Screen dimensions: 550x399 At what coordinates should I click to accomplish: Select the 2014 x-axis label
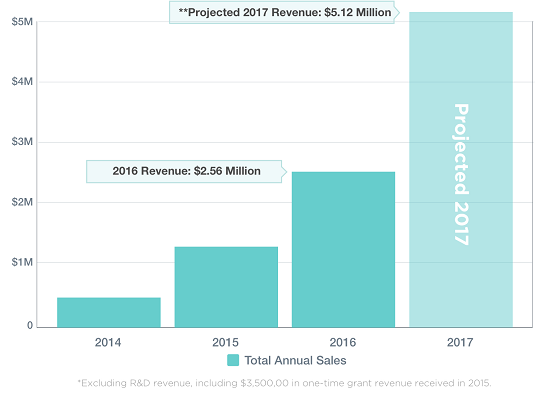tap(108, 342)
